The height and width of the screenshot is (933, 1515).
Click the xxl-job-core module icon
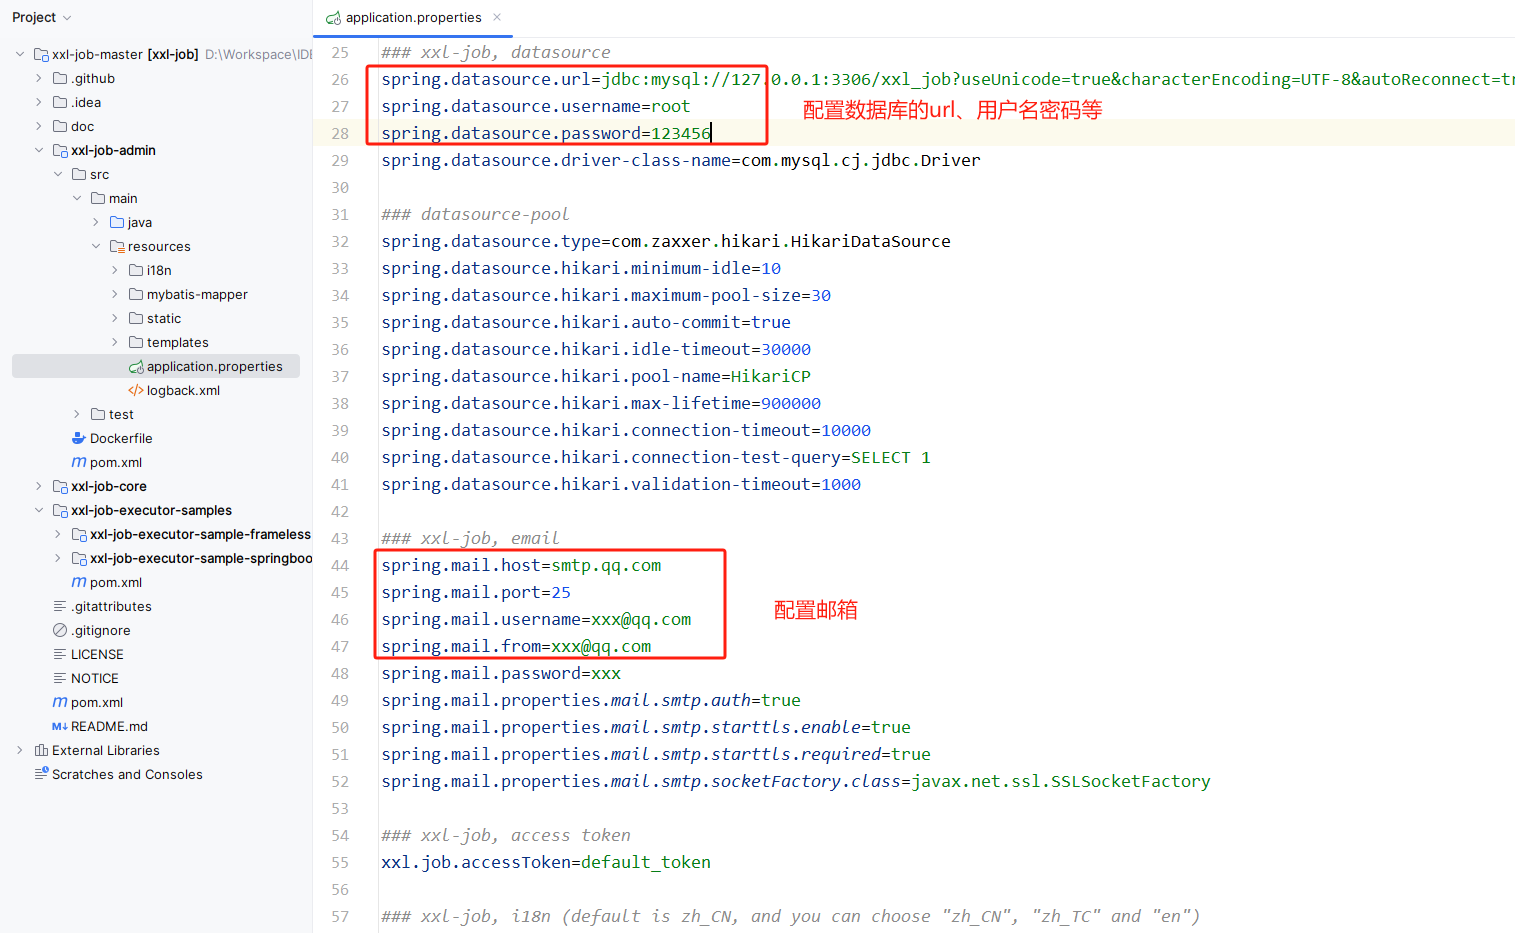[x=60, y=486]
